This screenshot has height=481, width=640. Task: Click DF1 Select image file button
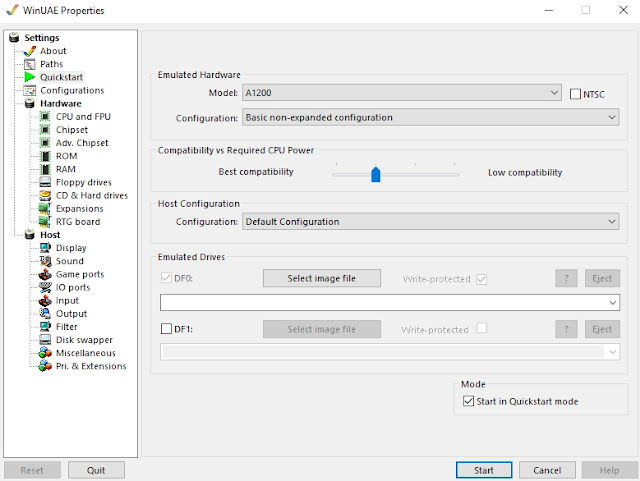[322, 329]
